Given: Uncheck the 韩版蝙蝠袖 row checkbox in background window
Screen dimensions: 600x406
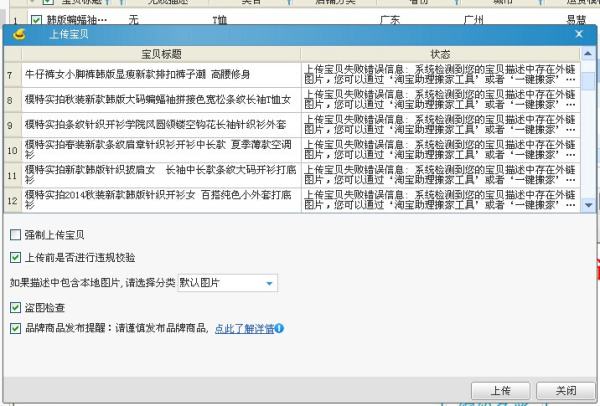Looking at the screenshot, I should tap(36, 20).
